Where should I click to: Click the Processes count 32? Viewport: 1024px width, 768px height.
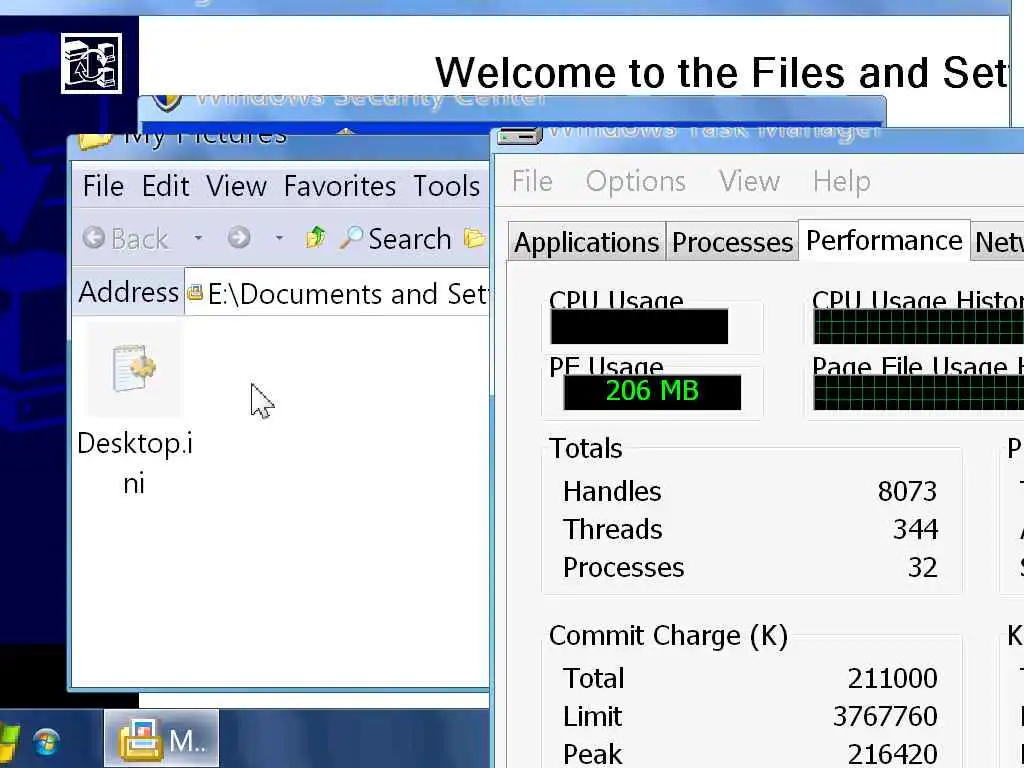(x=923, y=568)
